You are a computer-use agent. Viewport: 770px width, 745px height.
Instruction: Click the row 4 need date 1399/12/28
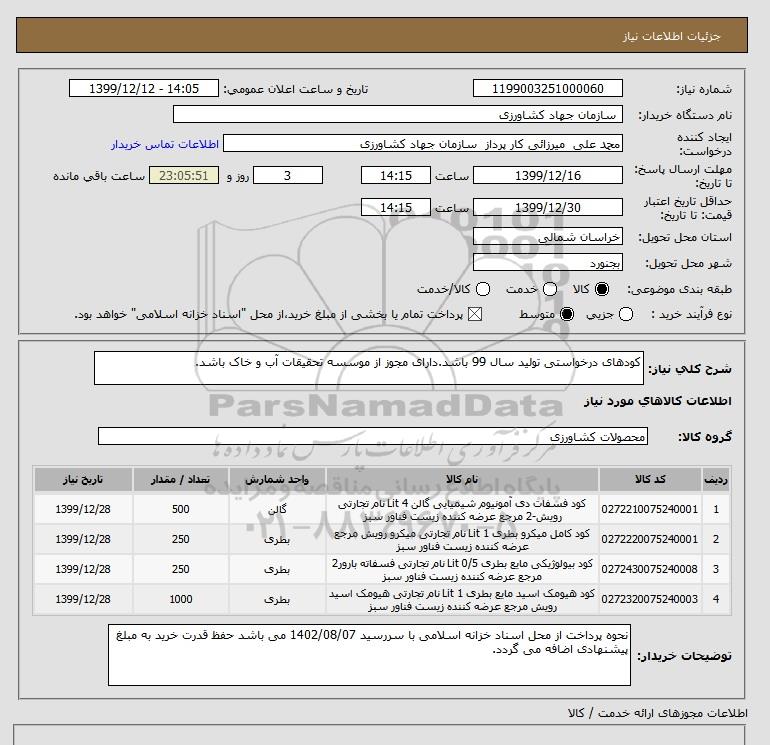click(83, 599)
